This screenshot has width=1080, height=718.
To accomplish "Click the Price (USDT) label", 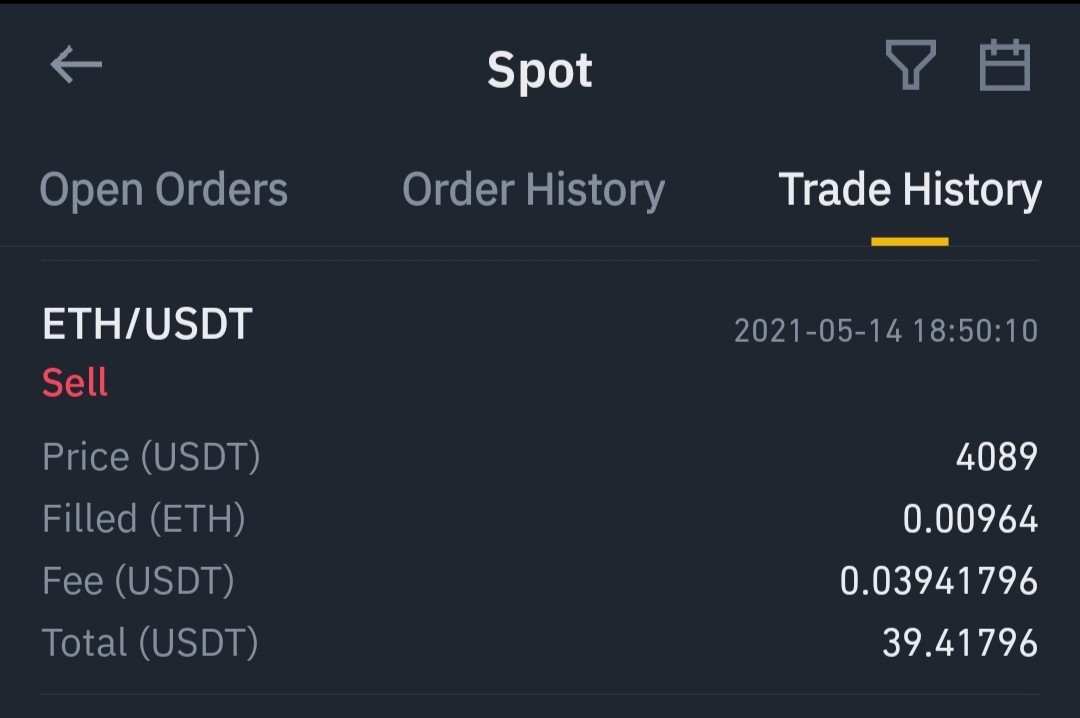I will pyautogui.click(x=151, y=457).
